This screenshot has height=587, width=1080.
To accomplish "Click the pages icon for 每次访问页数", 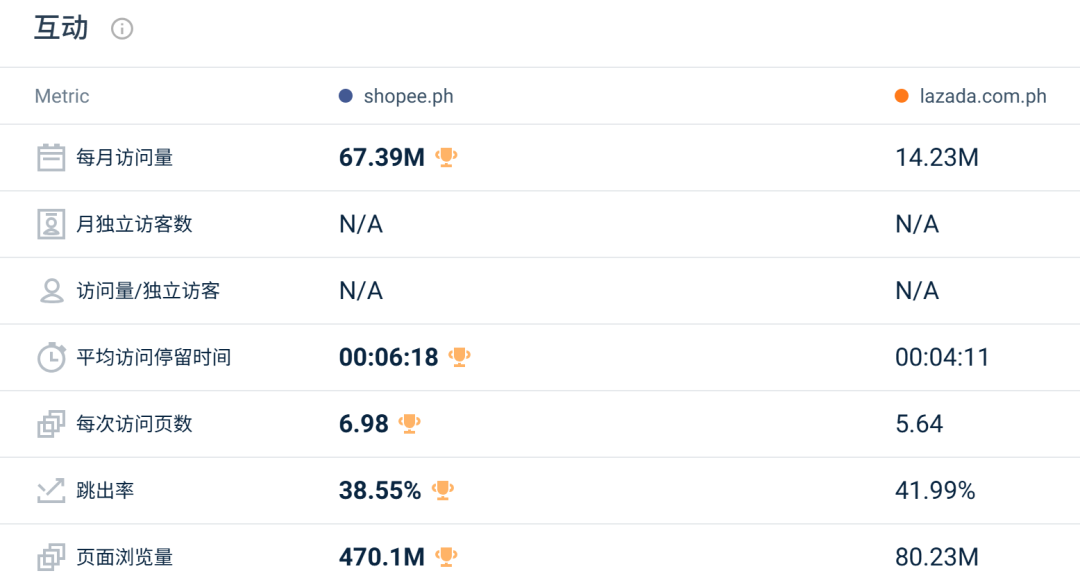I will (x=51, y=424).
